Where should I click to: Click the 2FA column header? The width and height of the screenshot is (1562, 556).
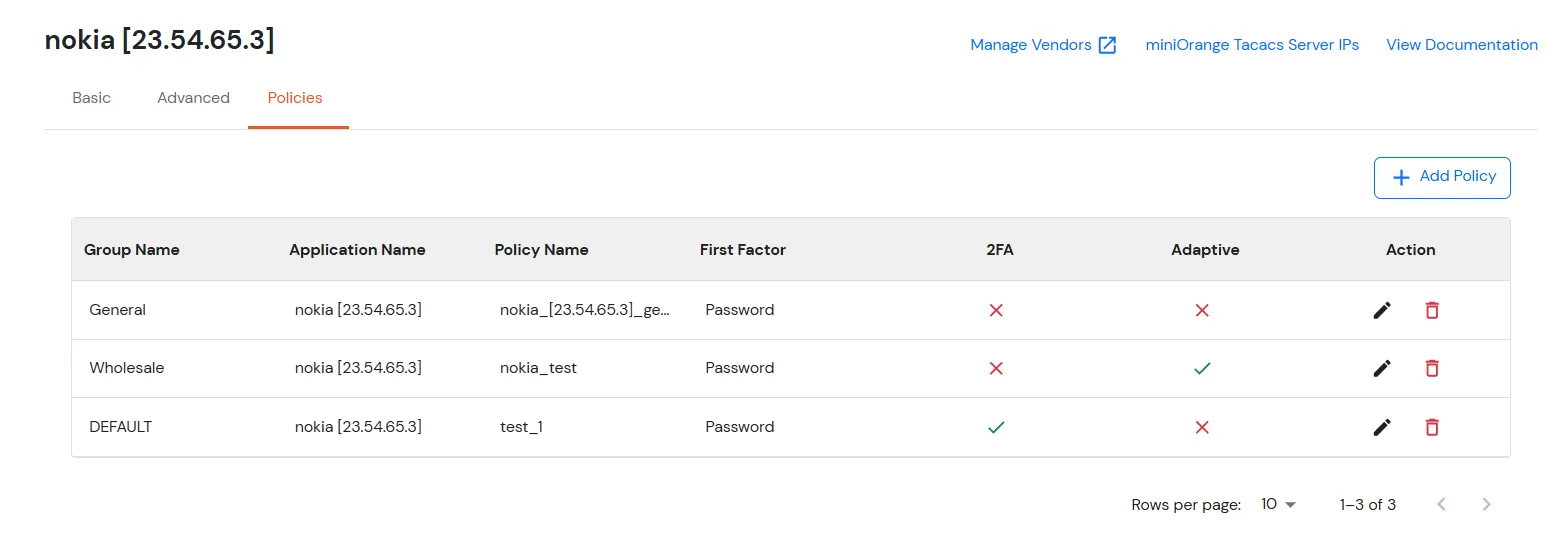1000,250
